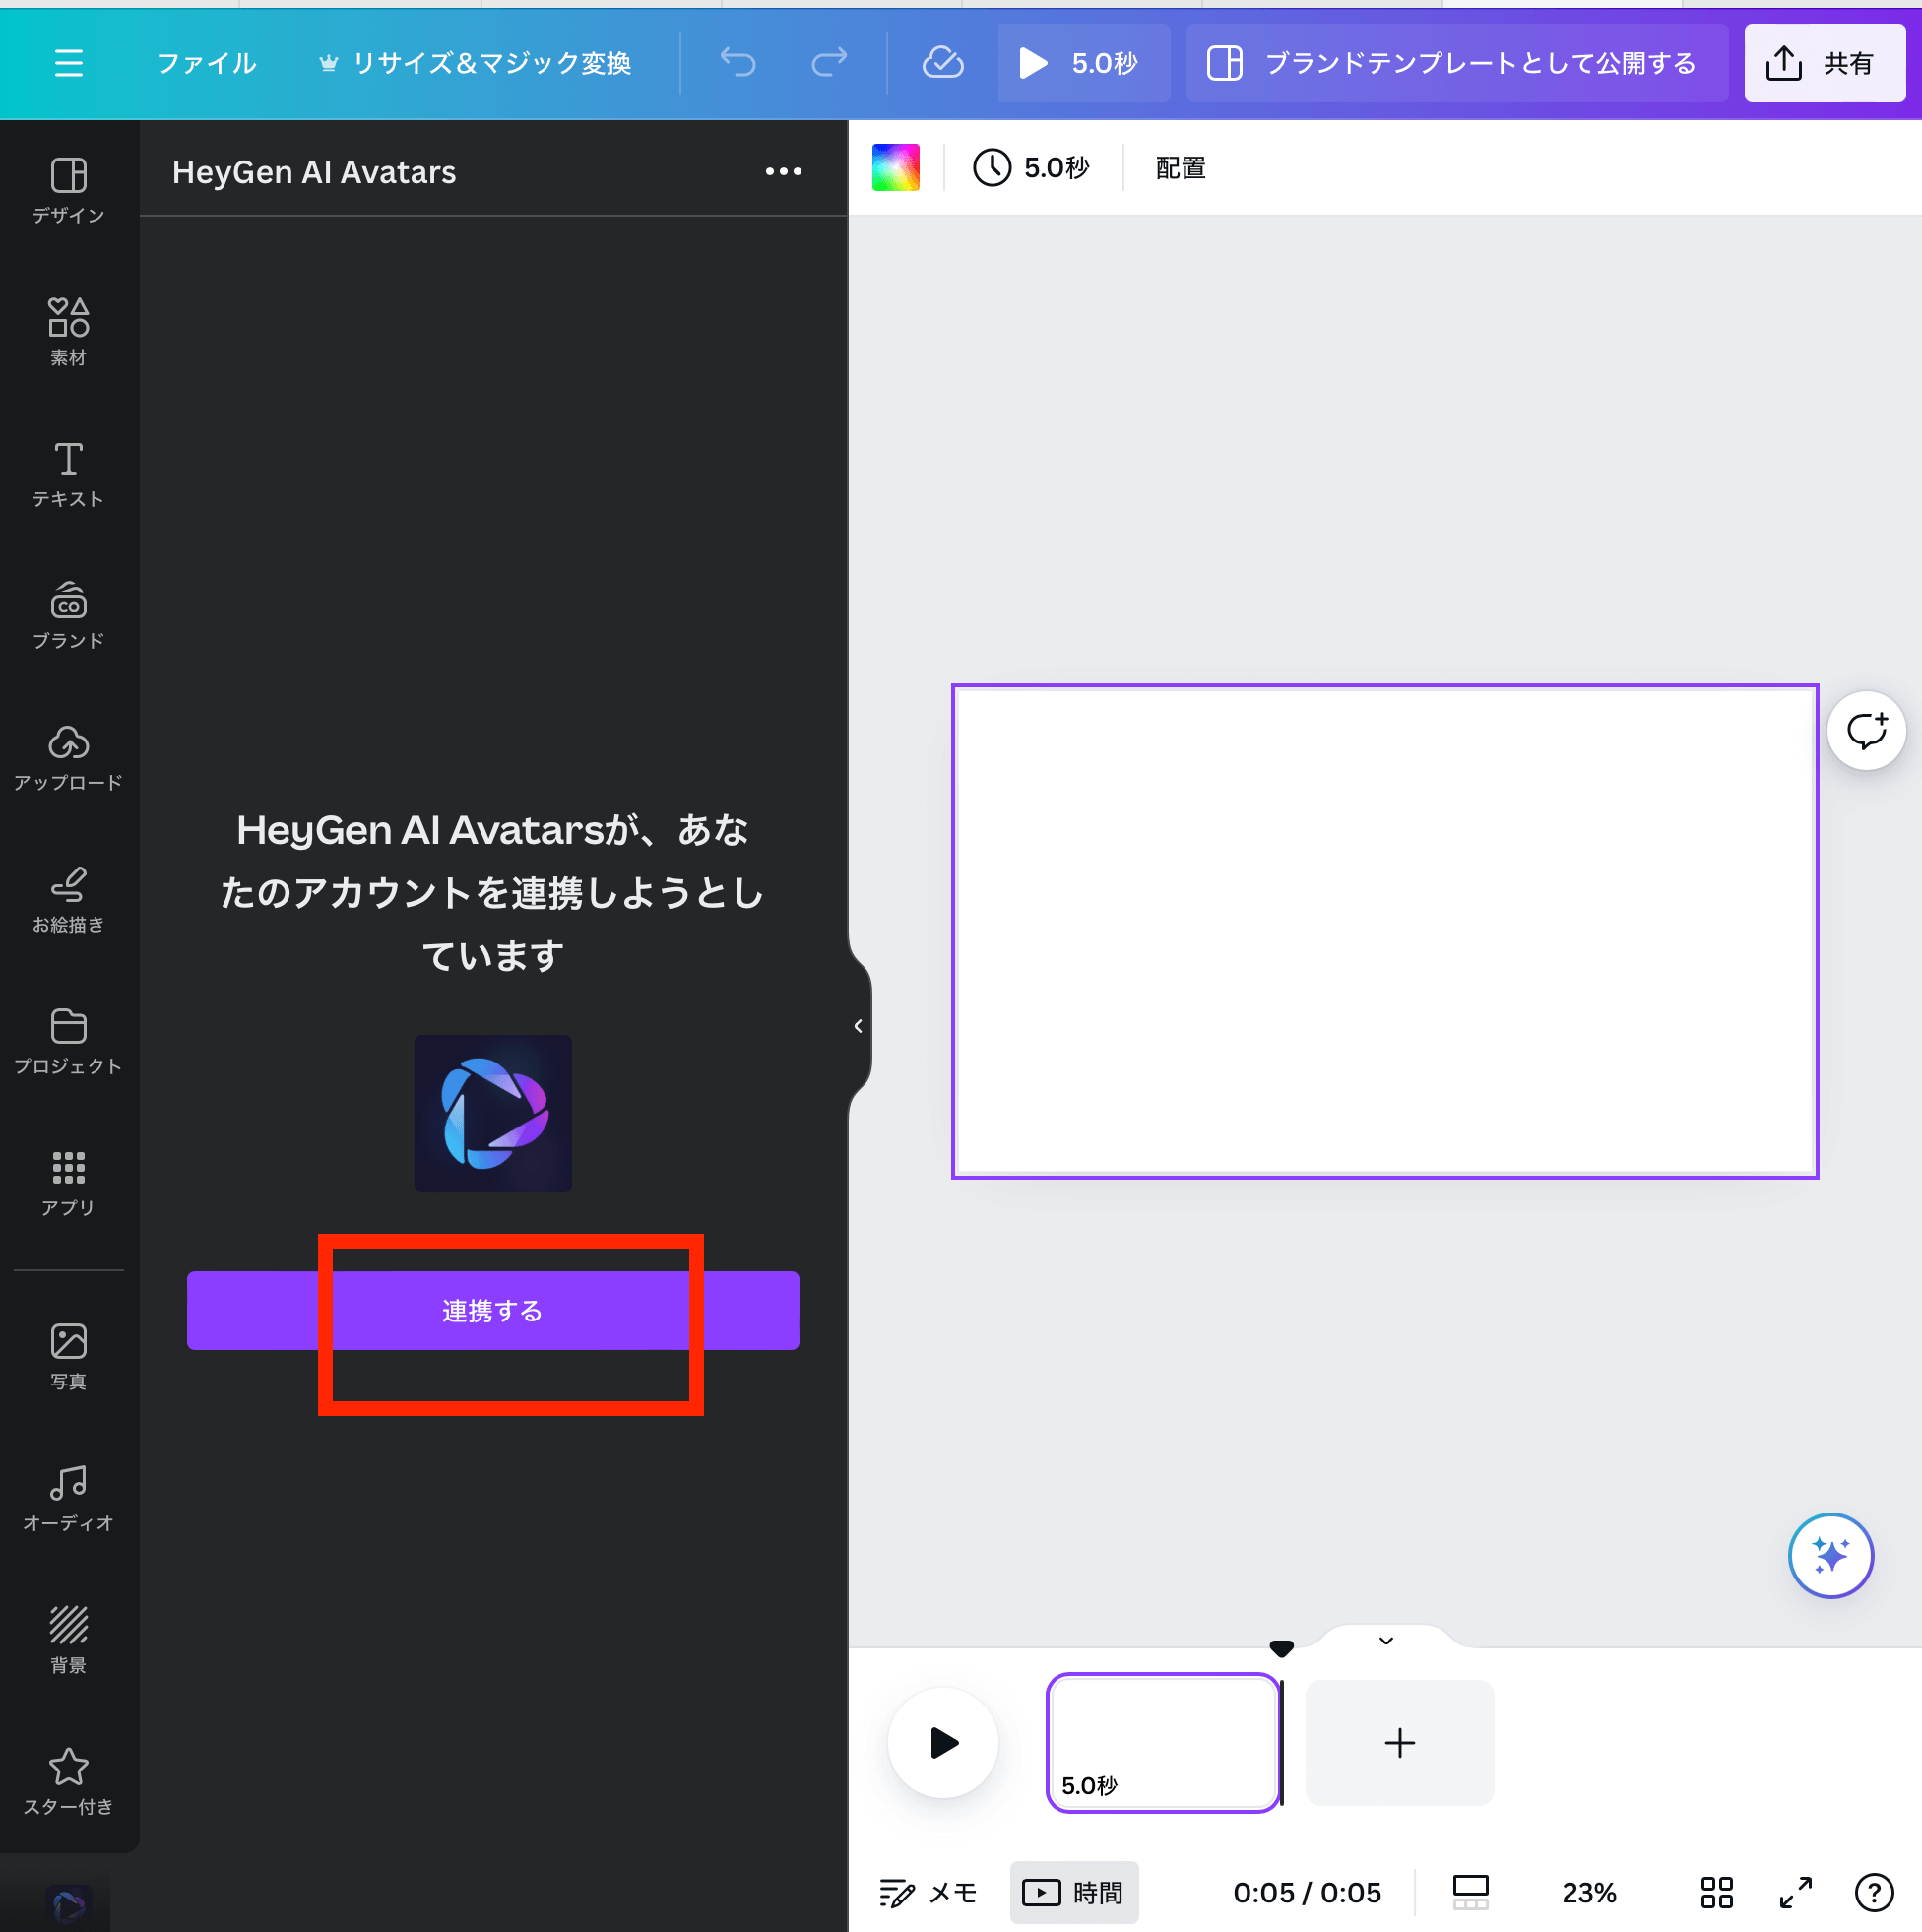
Task: Toggle the 時間 timeline button
Action: (1074, 1893)
